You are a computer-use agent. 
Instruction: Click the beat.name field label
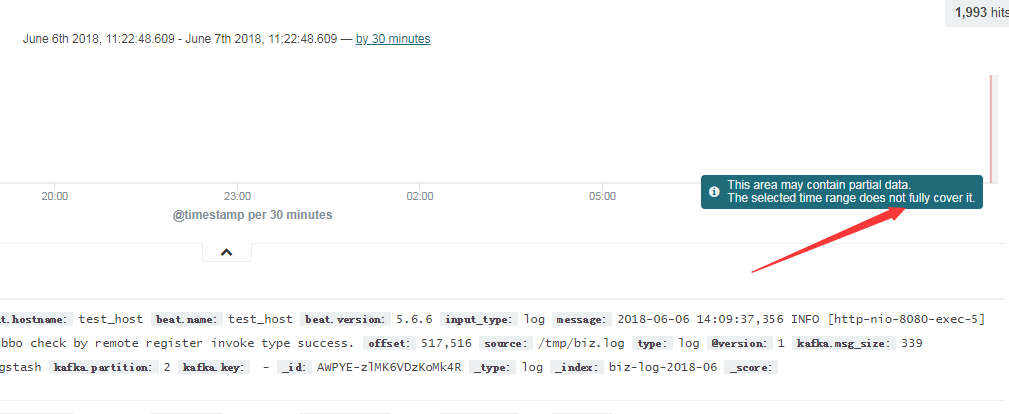(x=187, y=319)
